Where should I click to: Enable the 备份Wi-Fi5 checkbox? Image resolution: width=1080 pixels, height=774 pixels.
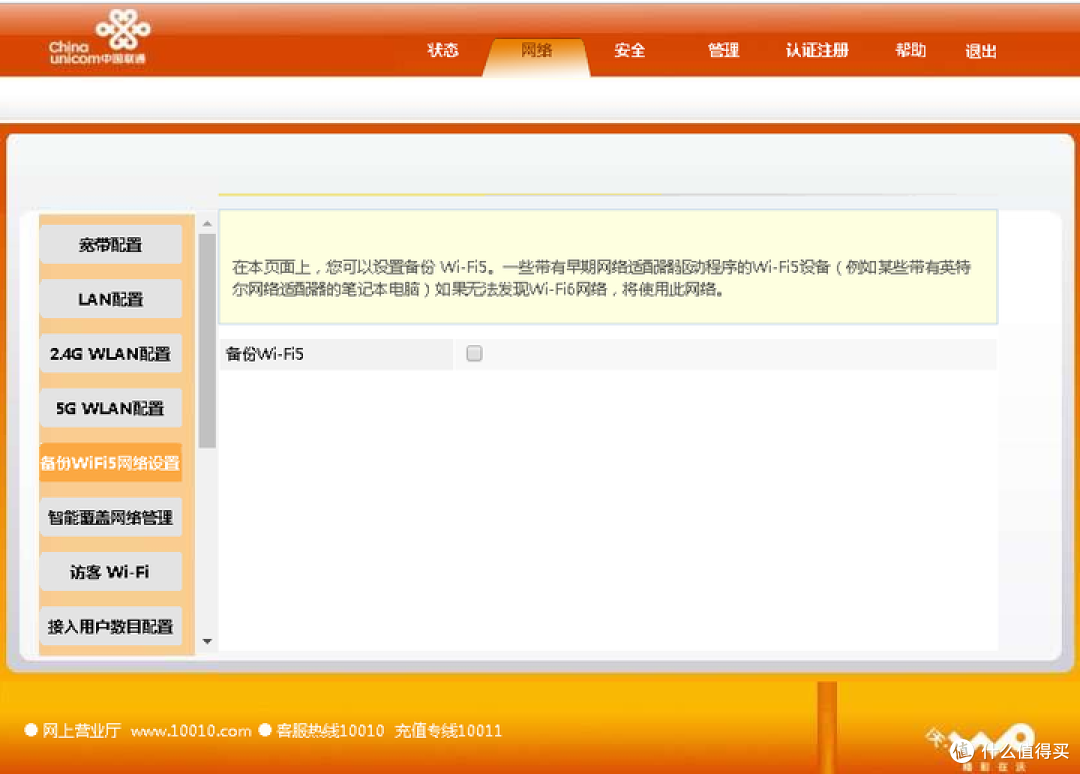pyautogui.click(x=474, y=353)
